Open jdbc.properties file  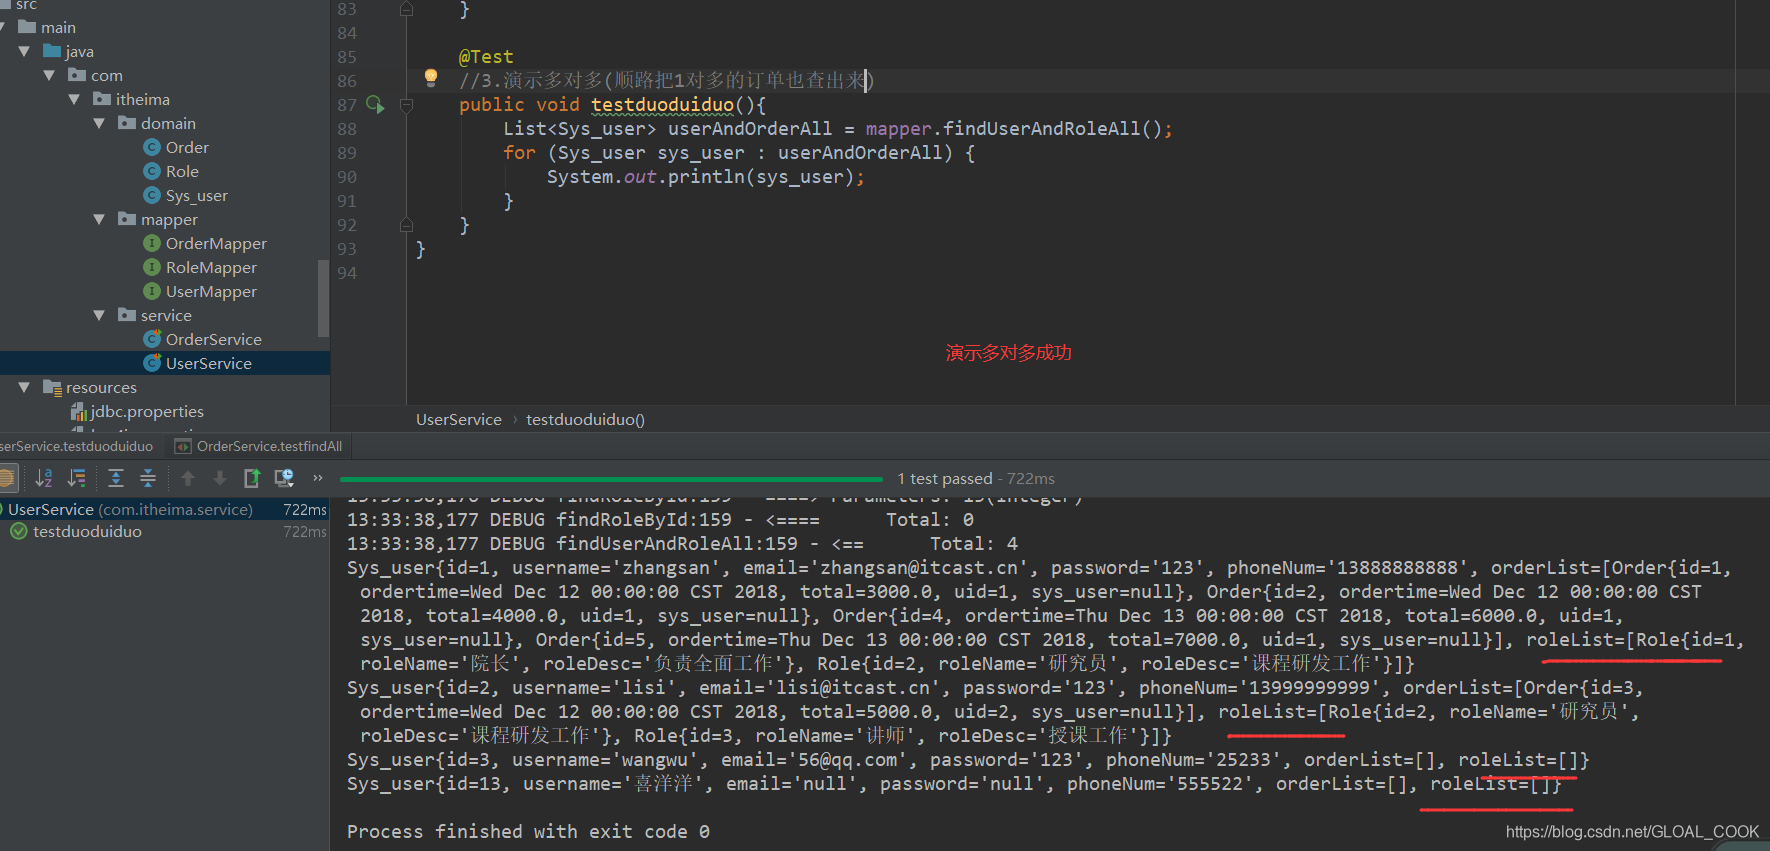147,411
